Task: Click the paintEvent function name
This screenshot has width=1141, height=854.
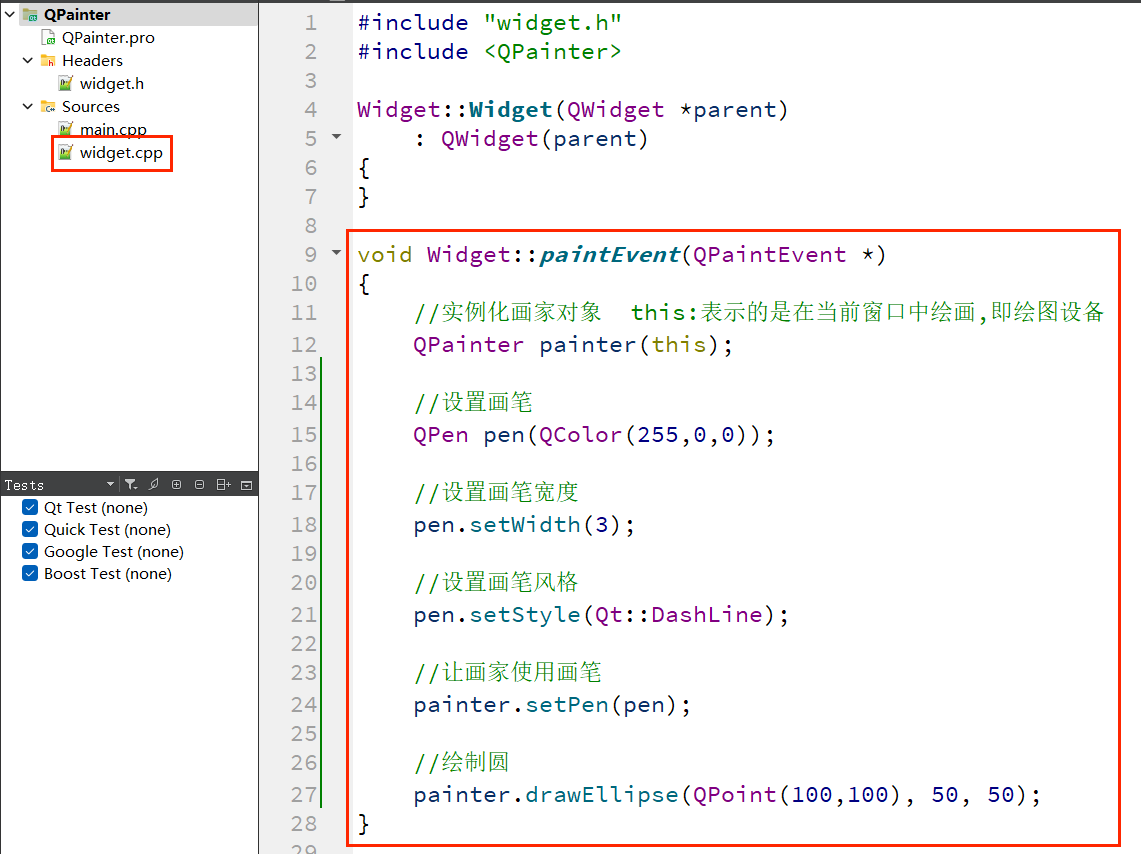Action: tap(609, 255)
